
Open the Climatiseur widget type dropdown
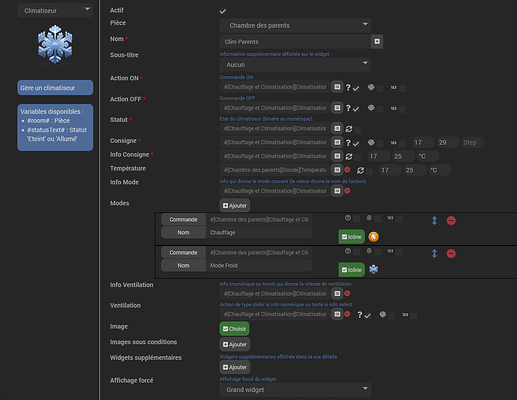click(55, 10)
